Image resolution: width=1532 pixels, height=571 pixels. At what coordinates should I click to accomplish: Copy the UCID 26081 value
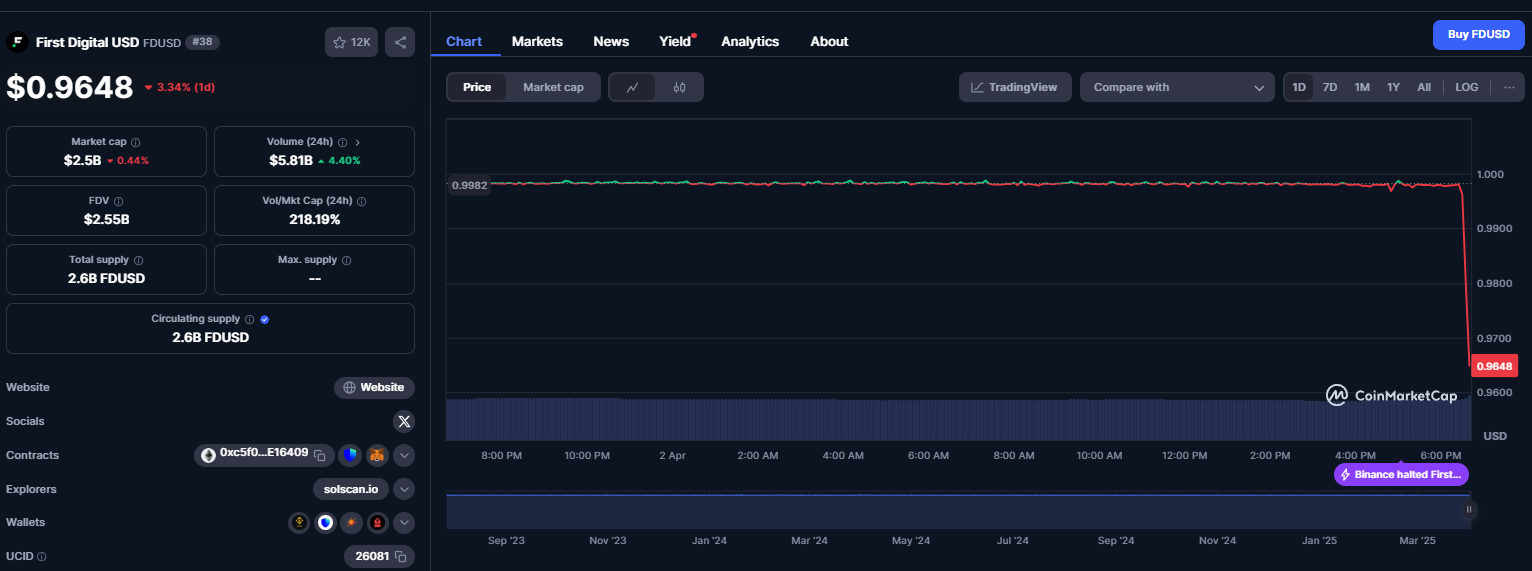(x=400, y=556)
